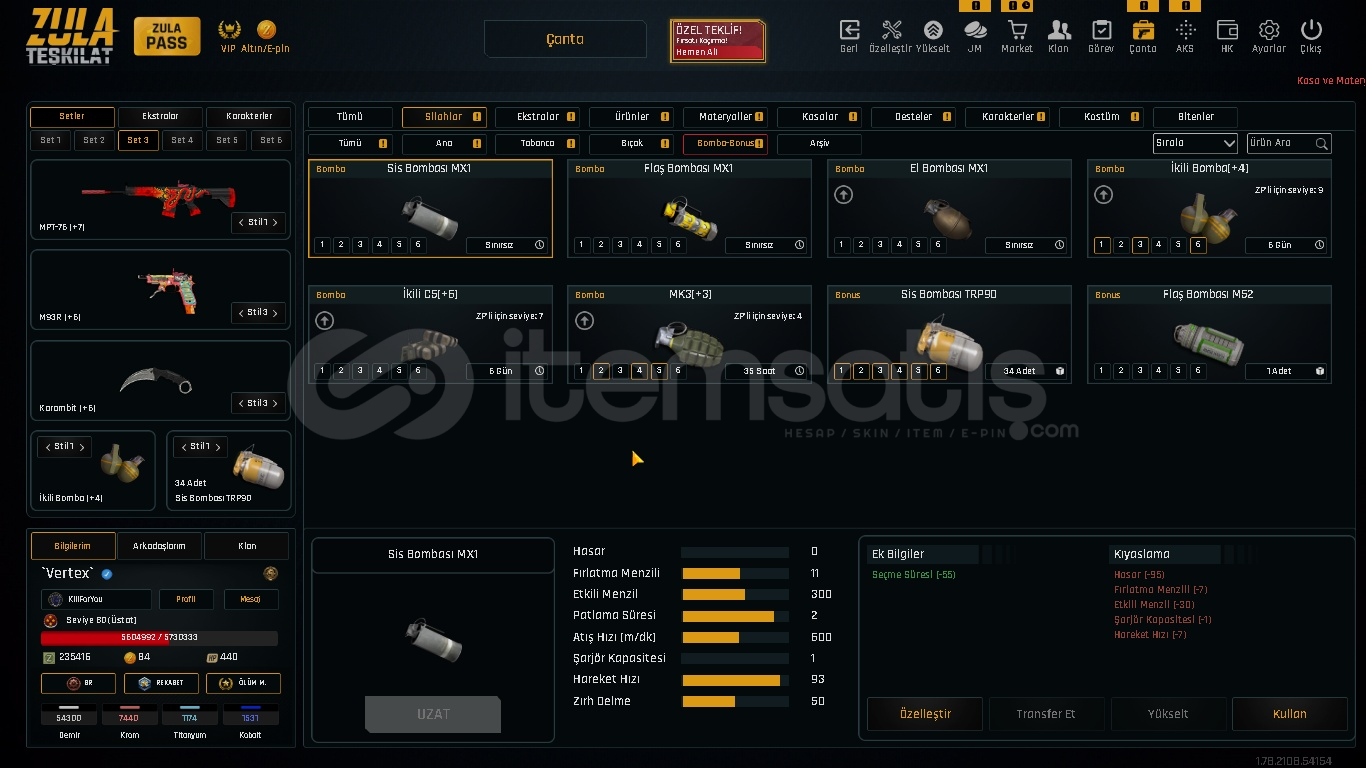Viewport: 1366px width, 768px height.
Task: Click the Transfer Et button
Action: pos(1046,714)
